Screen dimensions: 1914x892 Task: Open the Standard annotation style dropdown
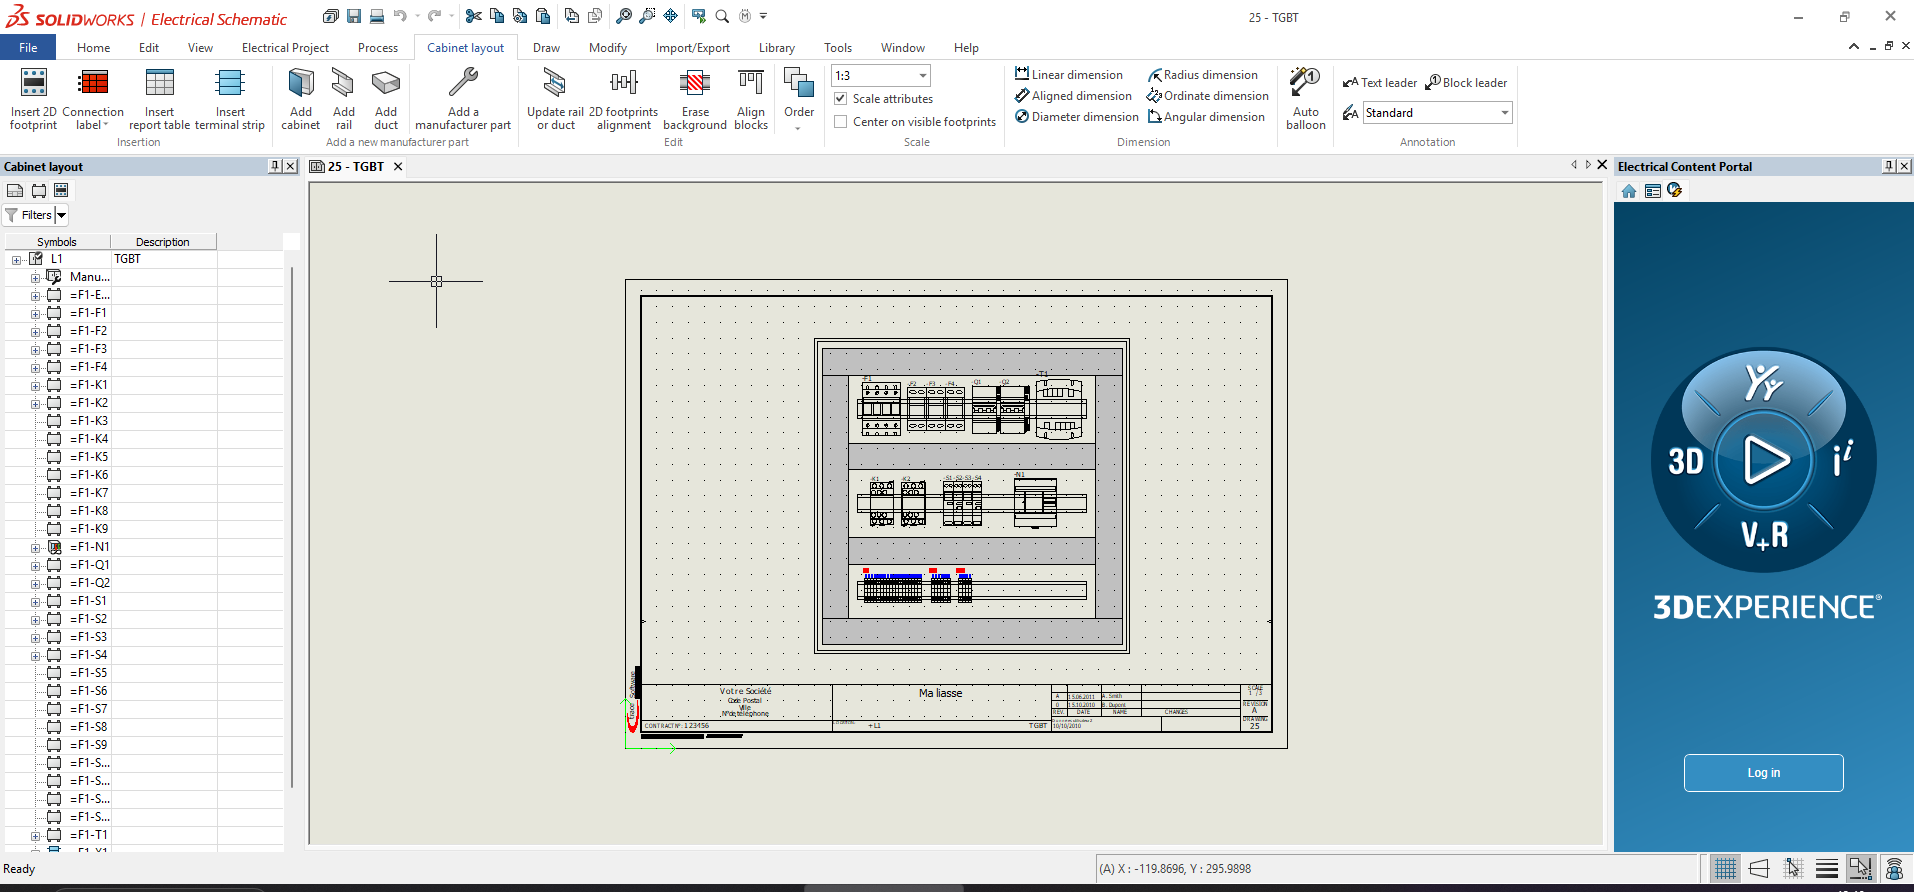[1504, 113]
